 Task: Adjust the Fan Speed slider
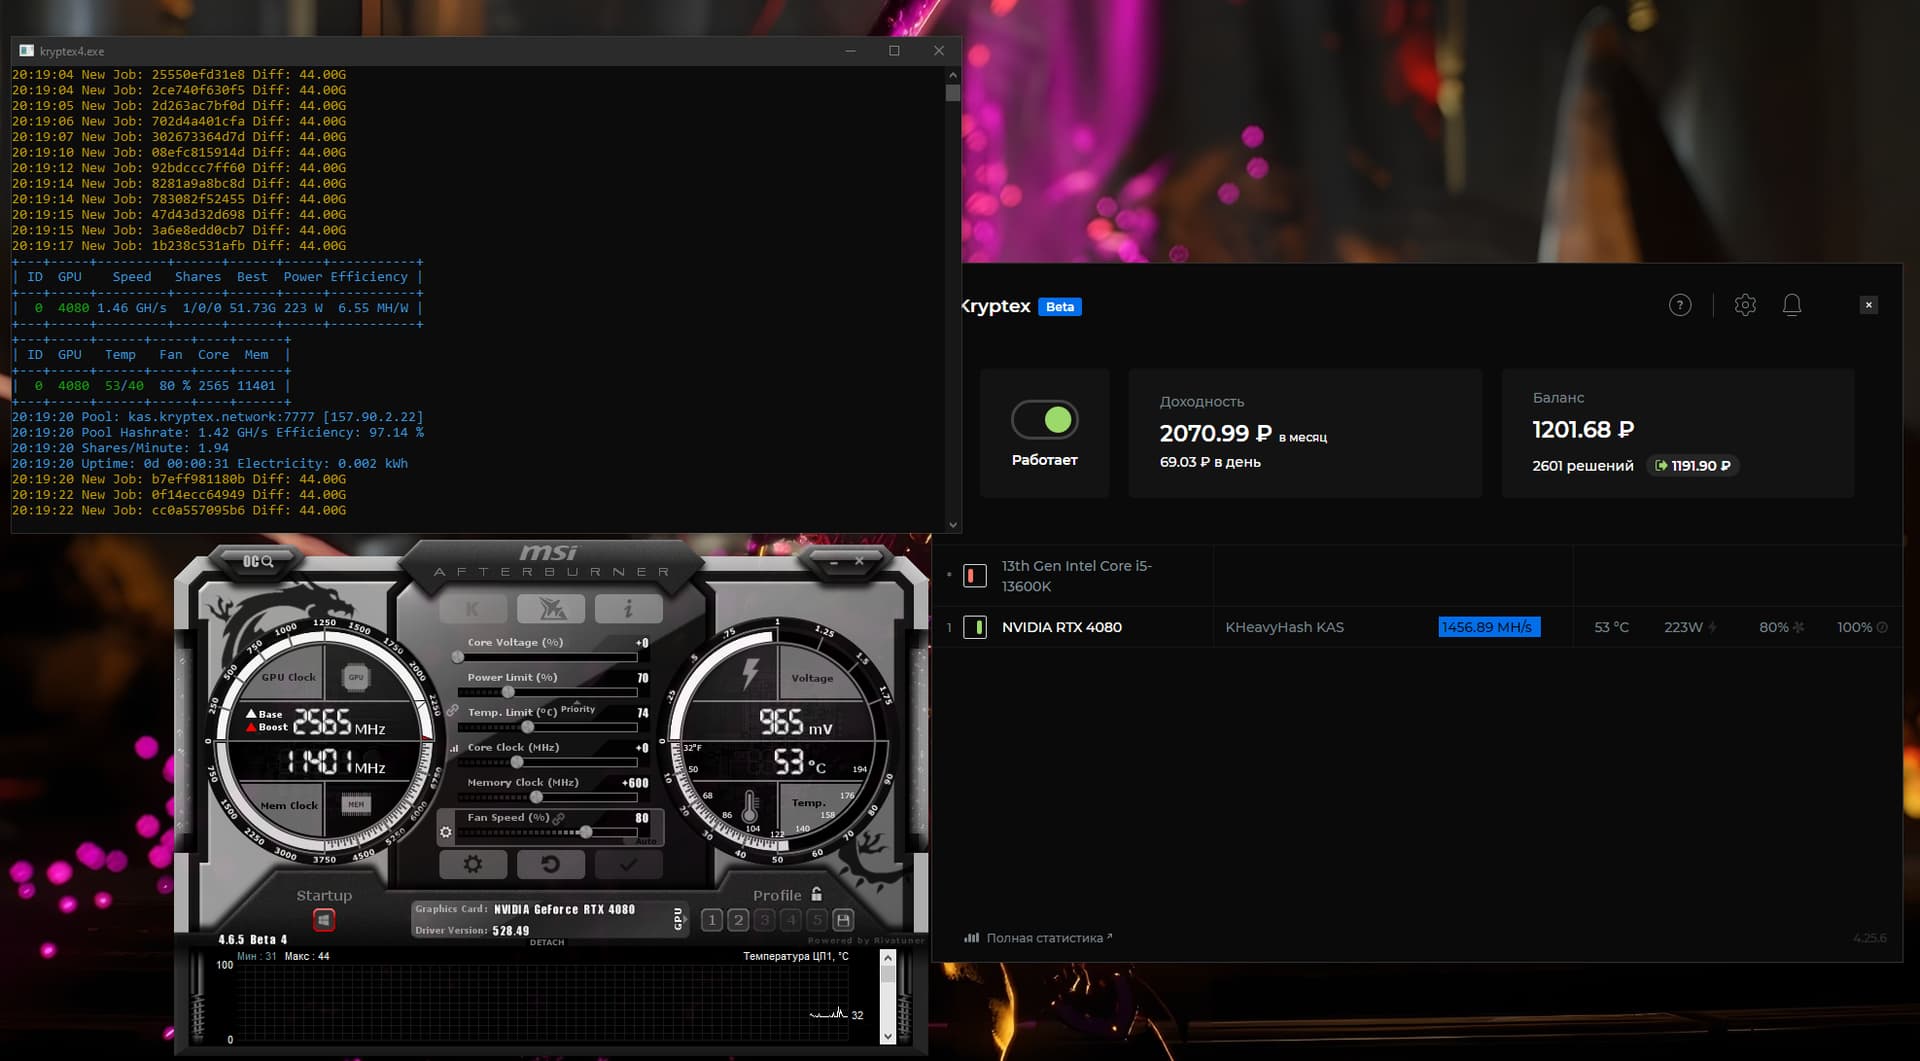(547, 832)
